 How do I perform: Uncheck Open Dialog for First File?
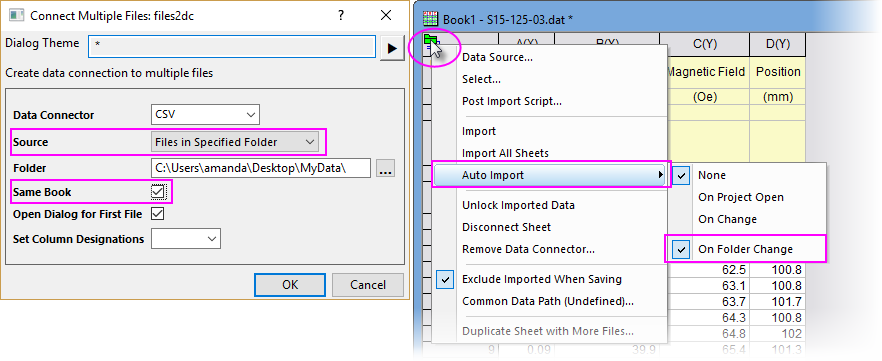(x=158, y=214)
